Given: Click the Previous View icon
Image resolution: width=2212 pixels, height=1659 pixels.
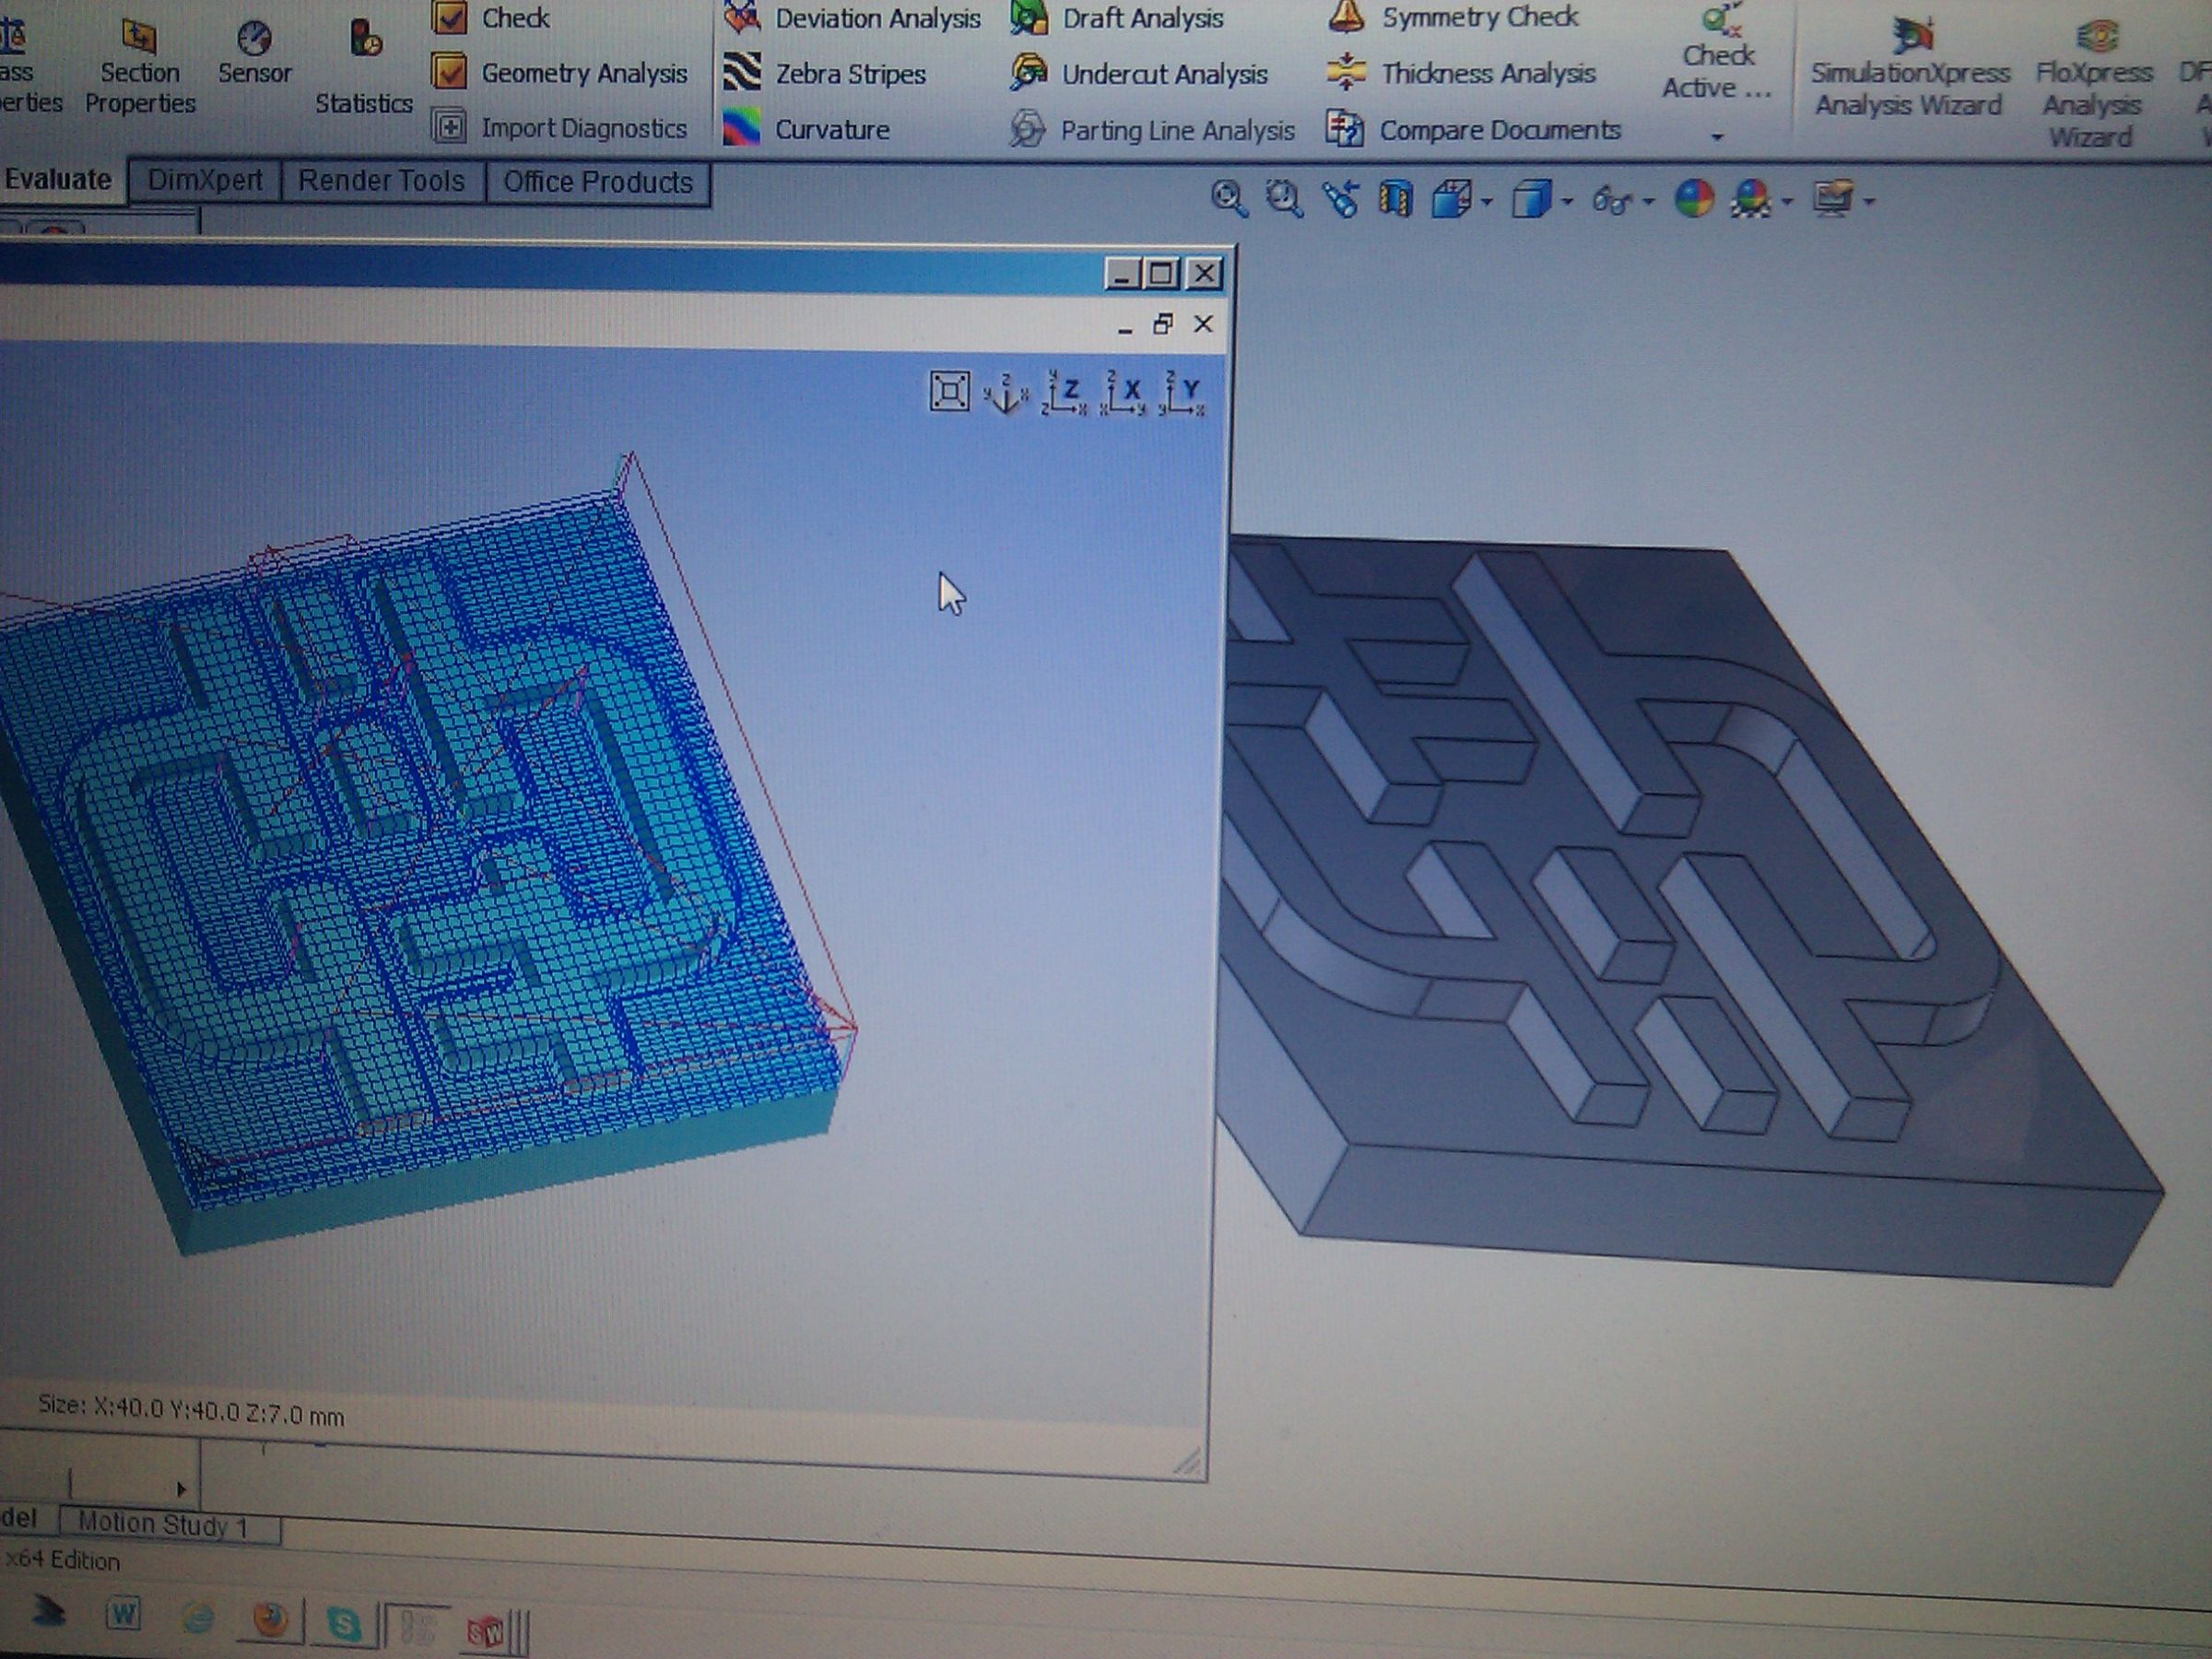Looking at the screenshot, I should [1340, 199].
